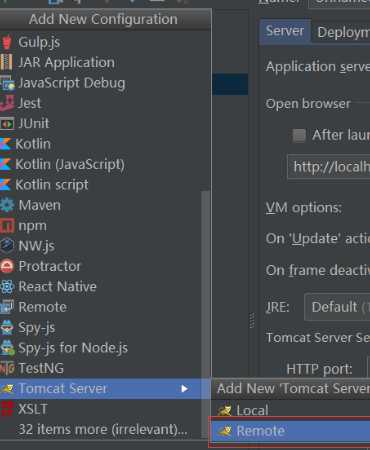Click the JavaScript Debug icon
Viewport: 370px width, 450px height.
pos(7,83)
